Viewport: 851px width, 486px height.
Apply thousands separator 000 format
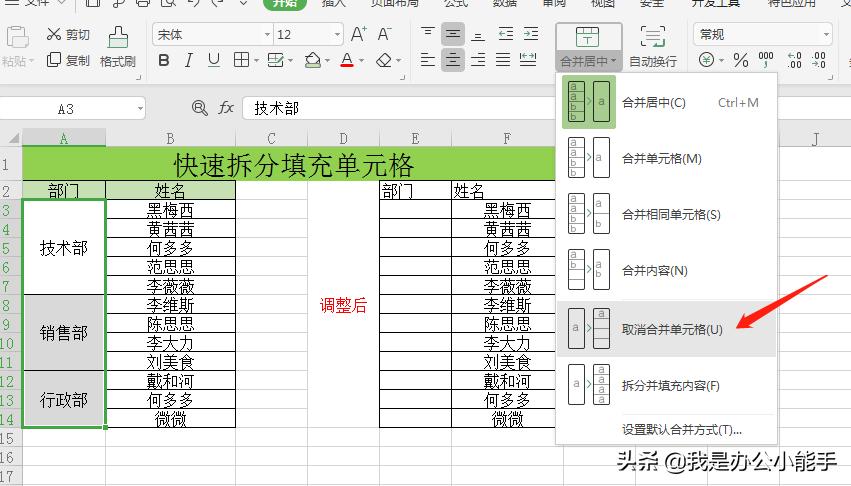click(x=766, y=59)
